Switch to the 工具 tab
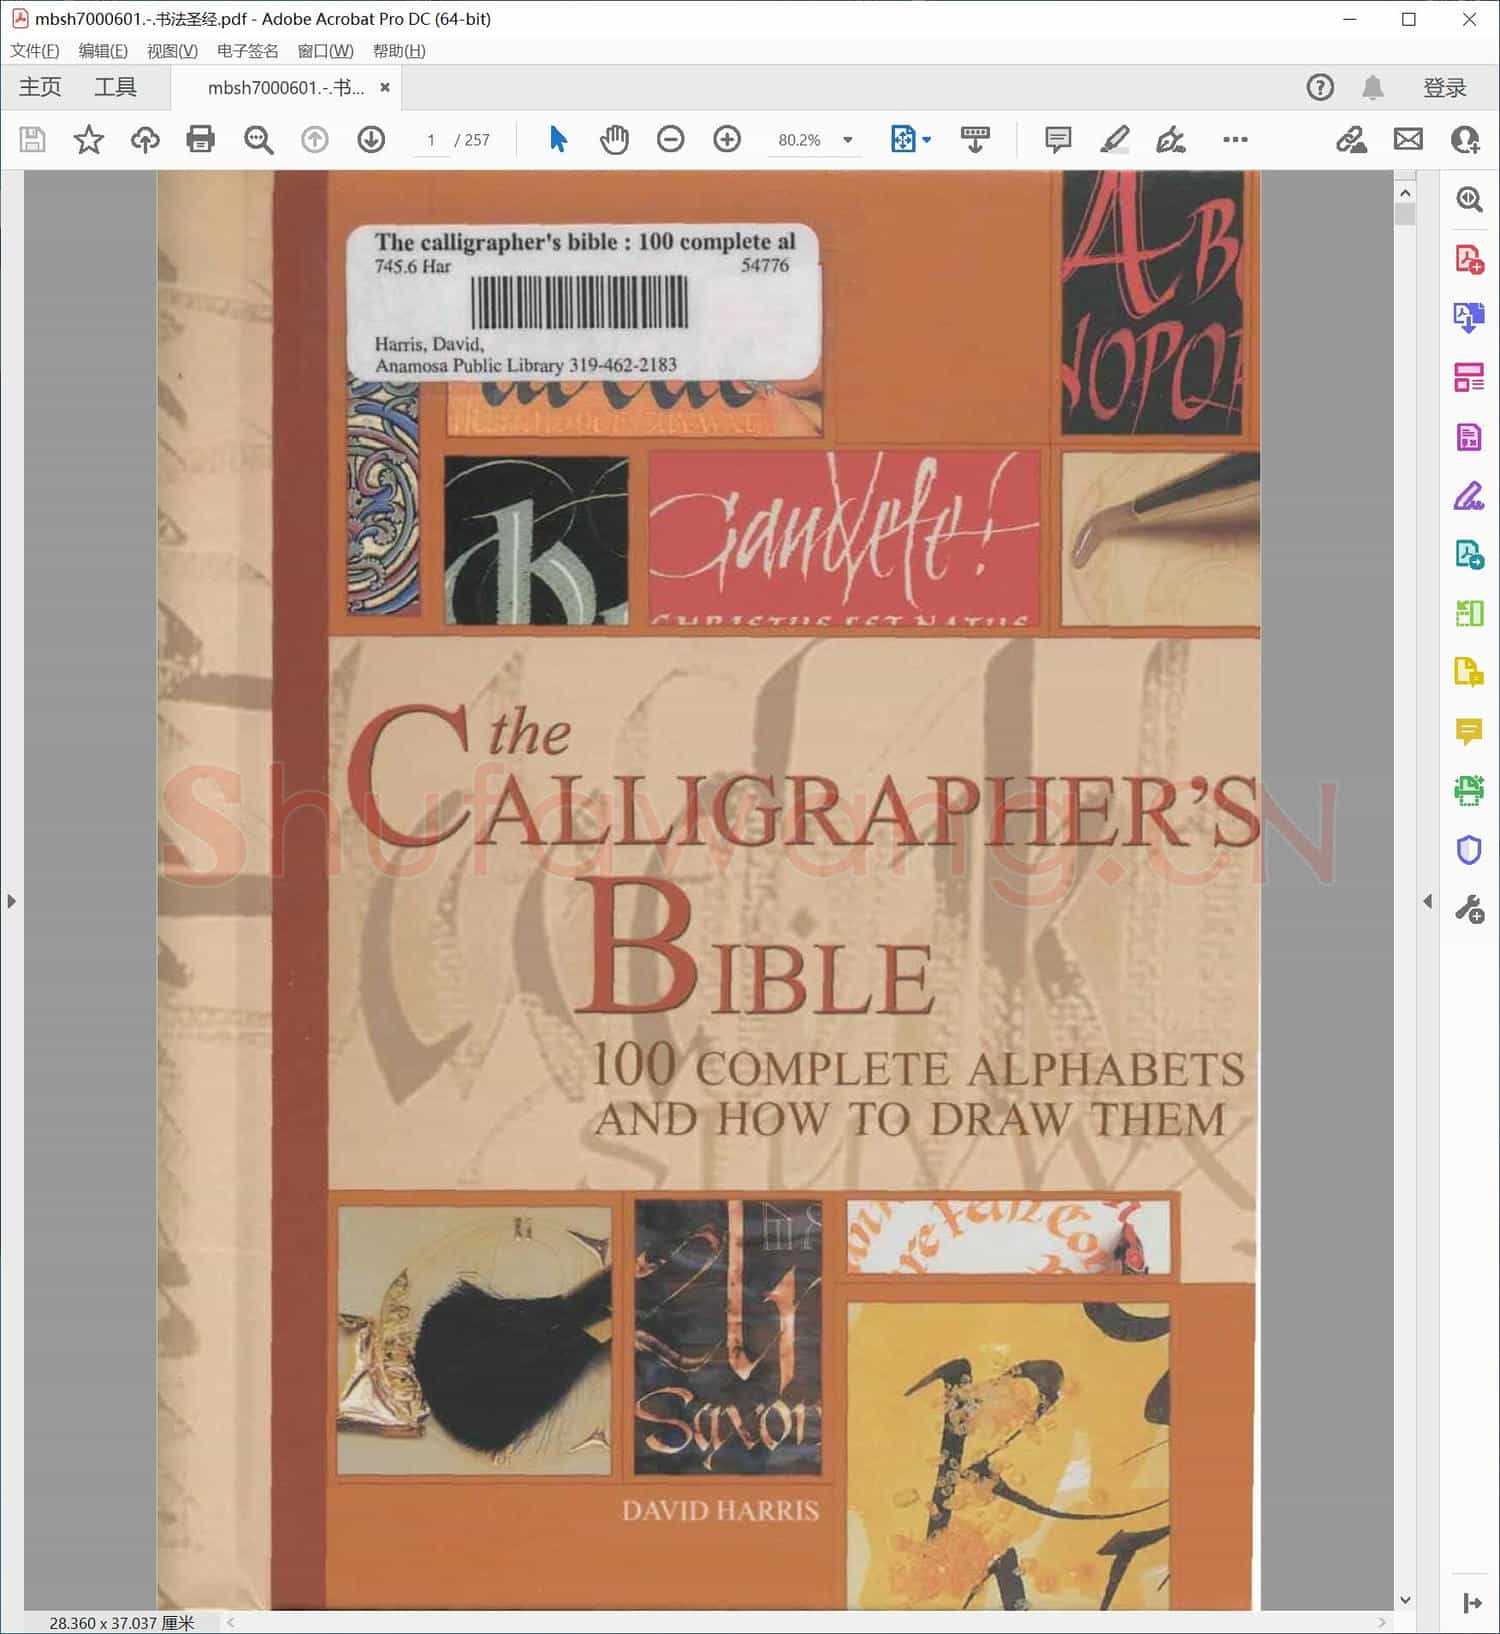The image size is (1500, 1634). [115, 87]
